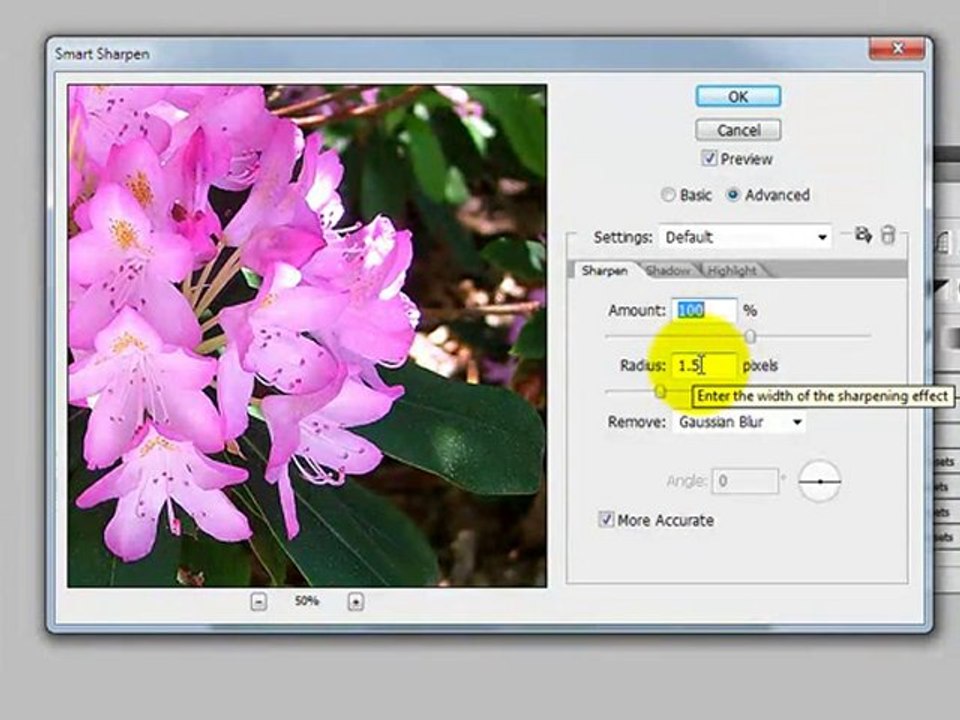Click the Amount percentage field

pos(704,310)
